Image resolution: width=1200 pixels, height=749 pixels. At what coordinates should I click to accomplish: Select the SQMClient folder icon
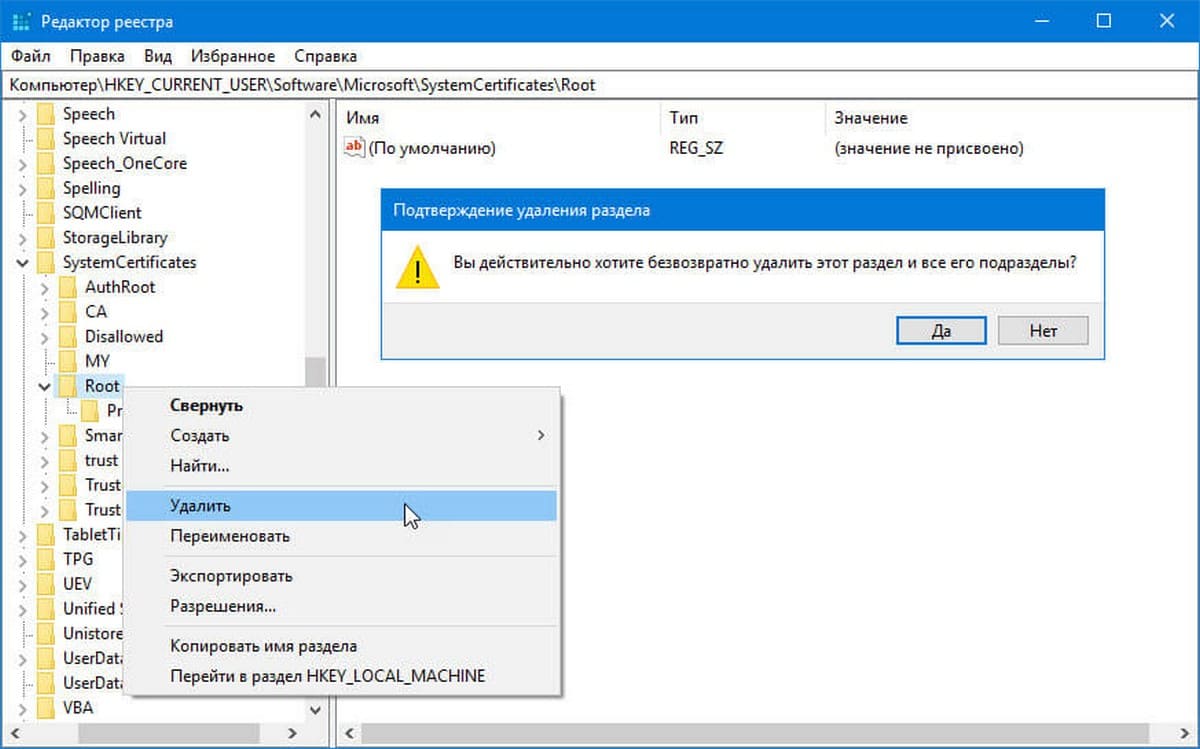[46, 213]
